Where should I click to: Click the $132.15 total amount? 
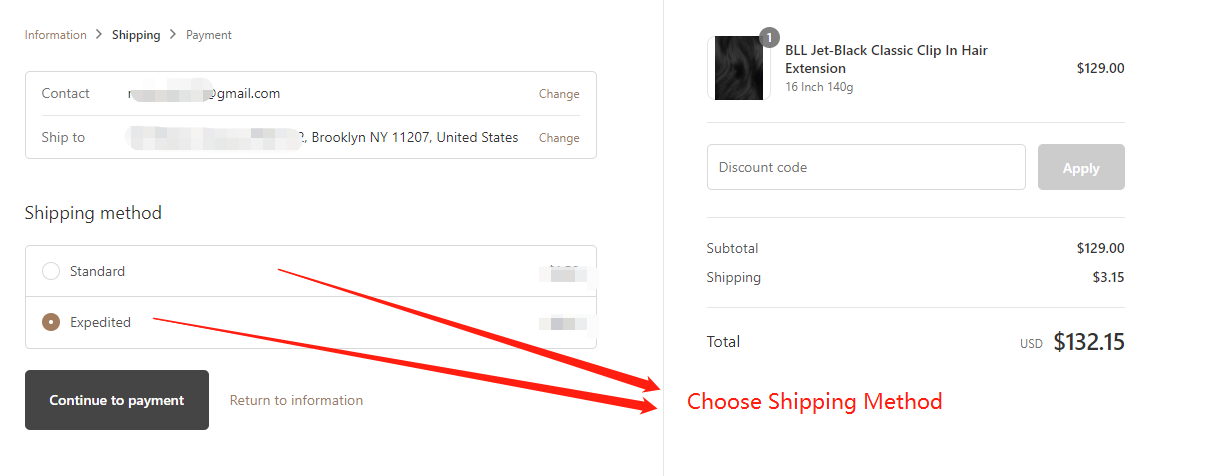(1088, 342)
